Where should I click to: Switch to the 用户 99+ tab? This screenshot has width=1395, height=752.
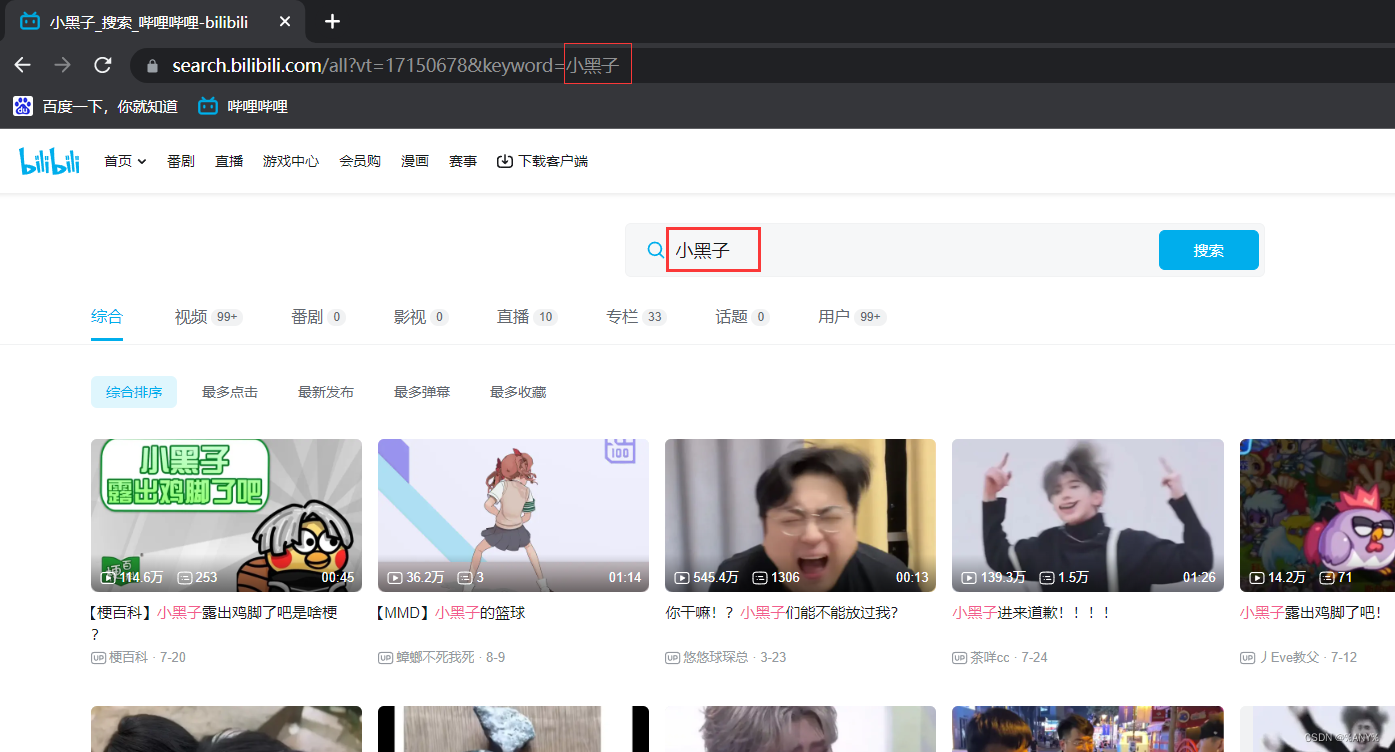852,317
